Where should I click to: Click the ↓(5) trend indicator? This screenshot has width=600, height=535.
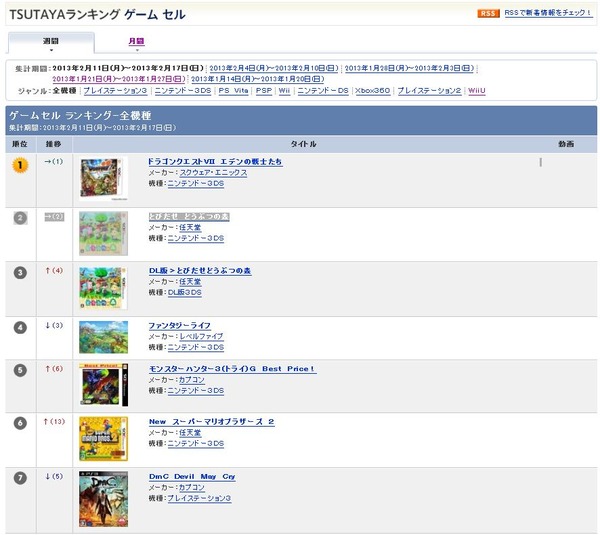pyautogui.click(x=54, y=476)
